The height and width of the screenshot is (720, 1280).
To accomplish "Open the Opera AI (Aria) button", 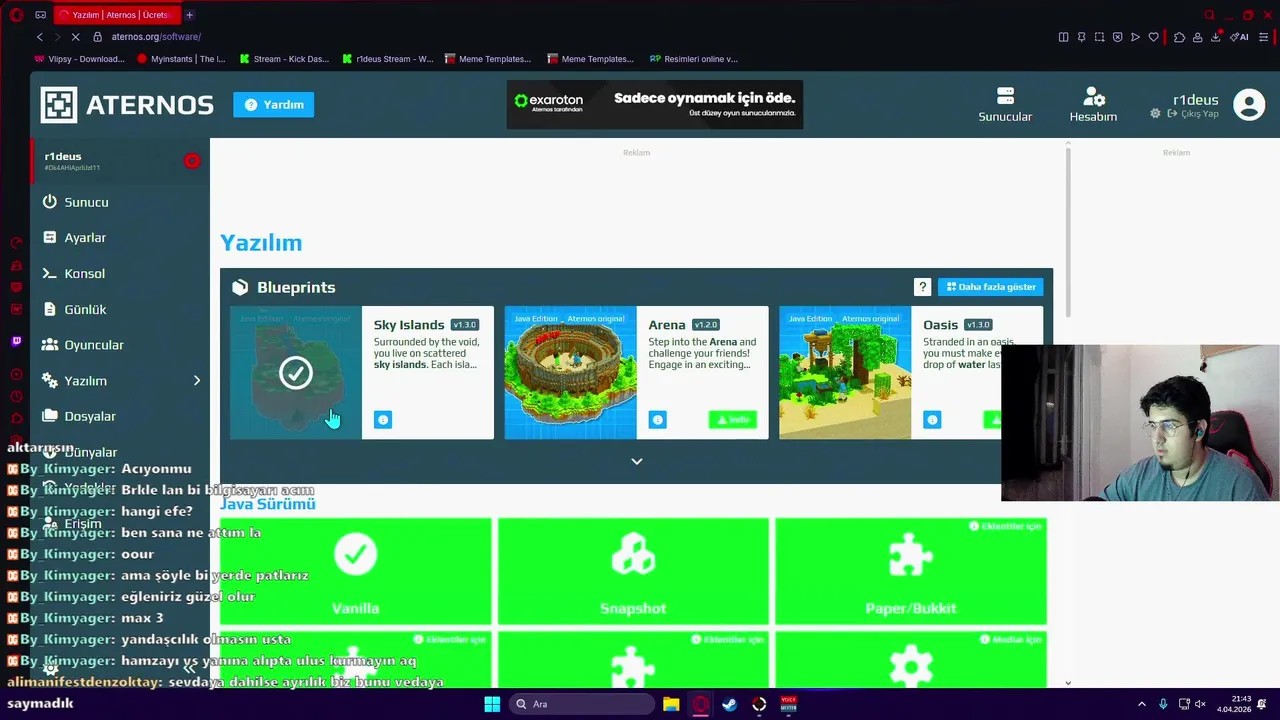I will tap(1240, 37).
